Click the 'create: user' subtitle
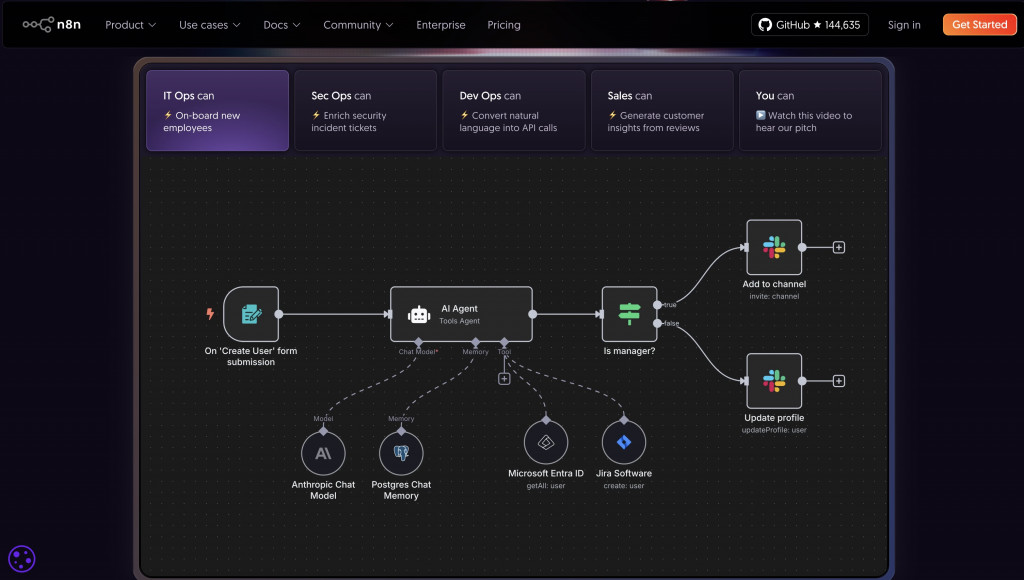 tap(624, 486)
